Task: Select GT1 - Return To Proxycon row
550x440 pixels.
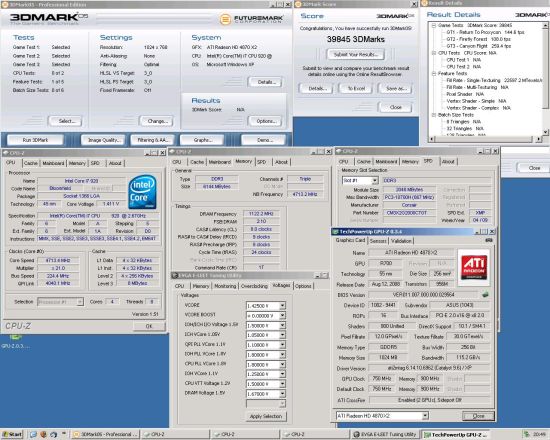Action: (485, 32)
